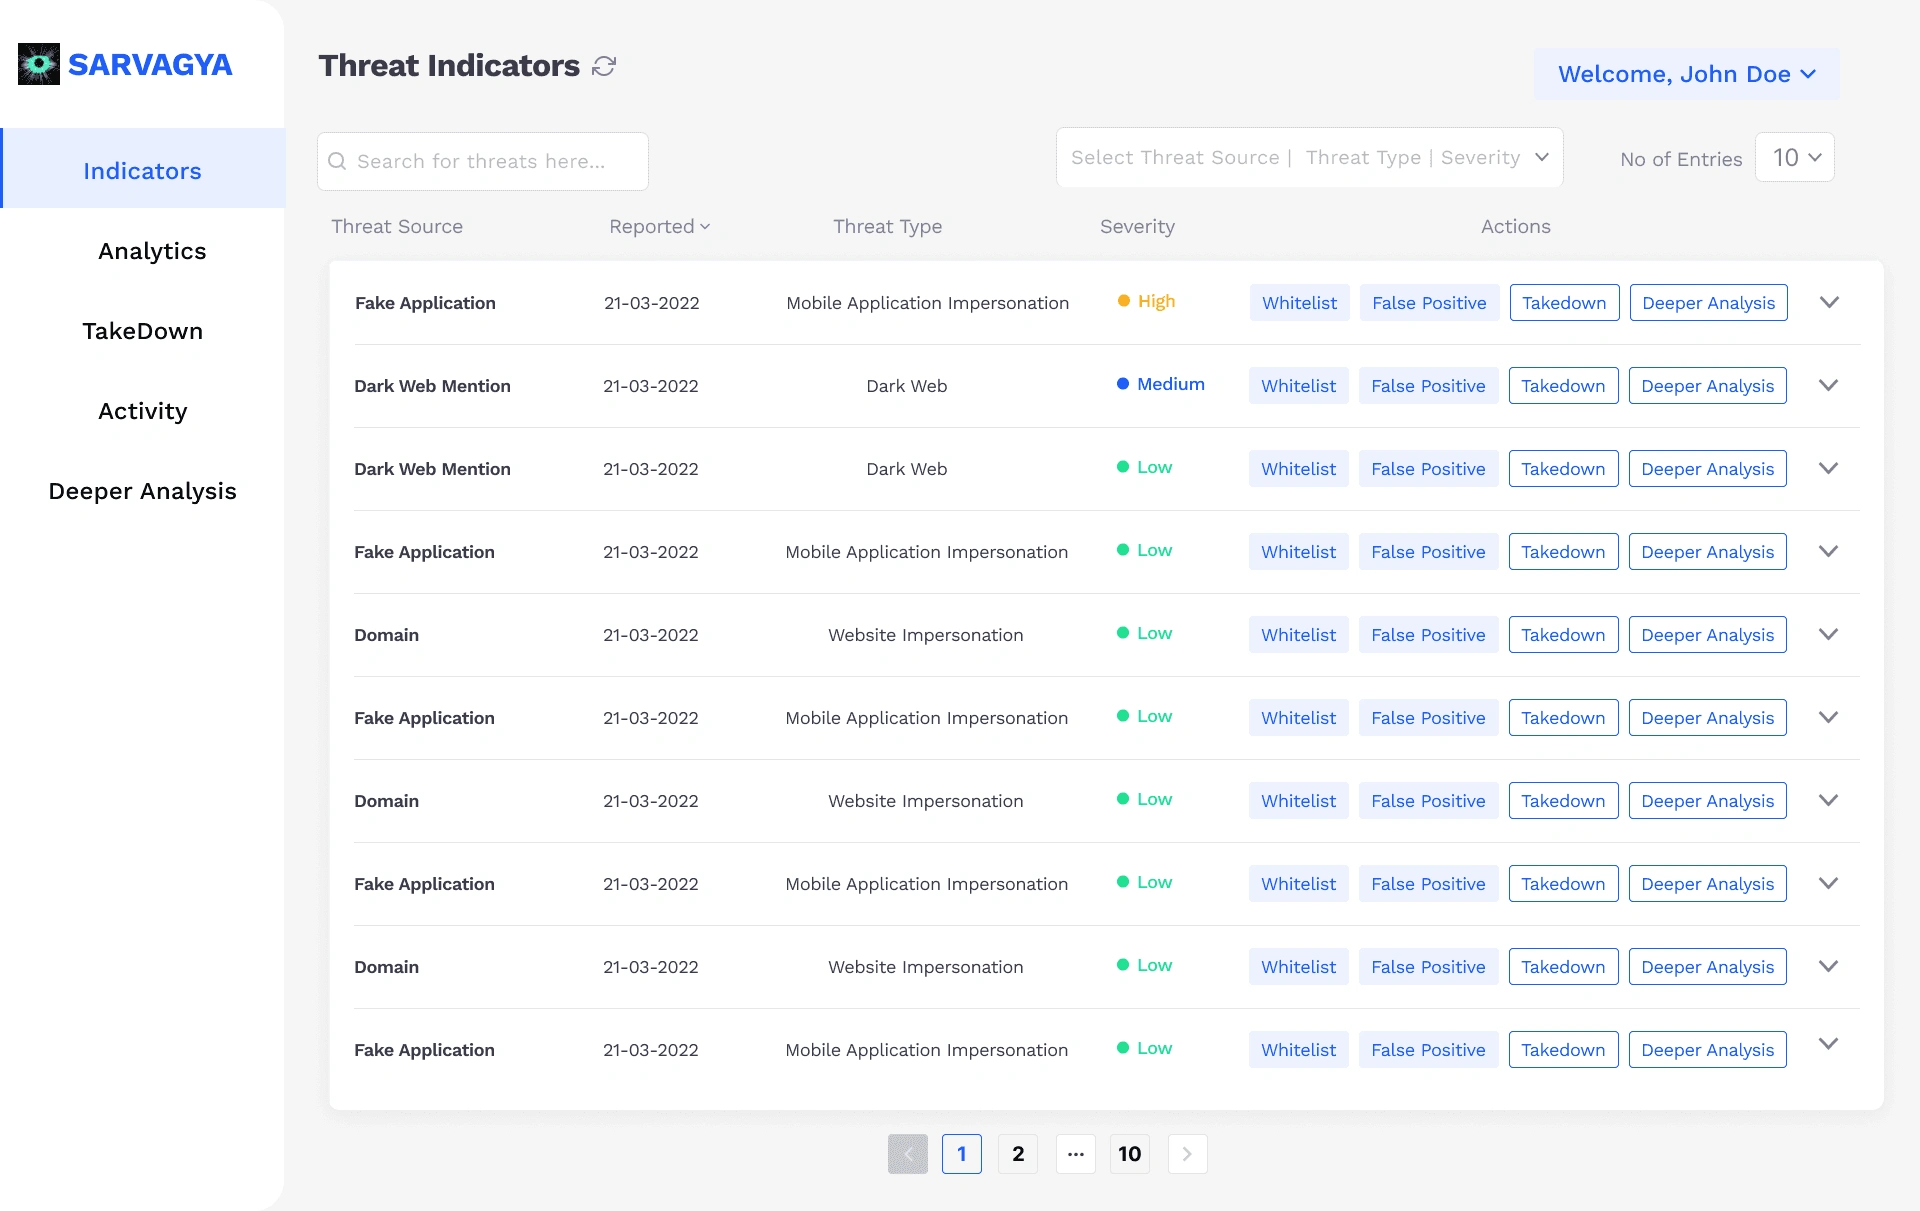The height and width of the screenshot is (1211, 1920).
Task: Click the magnifier icon in search box
Action: (337, 161)
